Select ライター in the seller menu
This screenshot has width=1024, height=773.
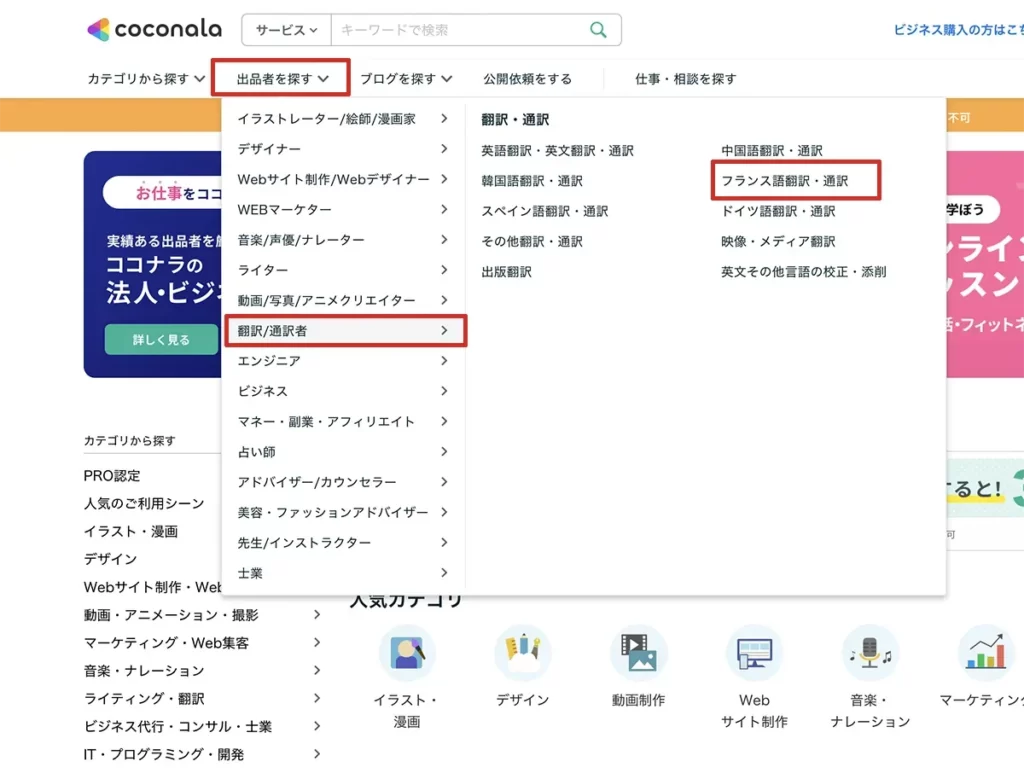click(x=344, y=270)
